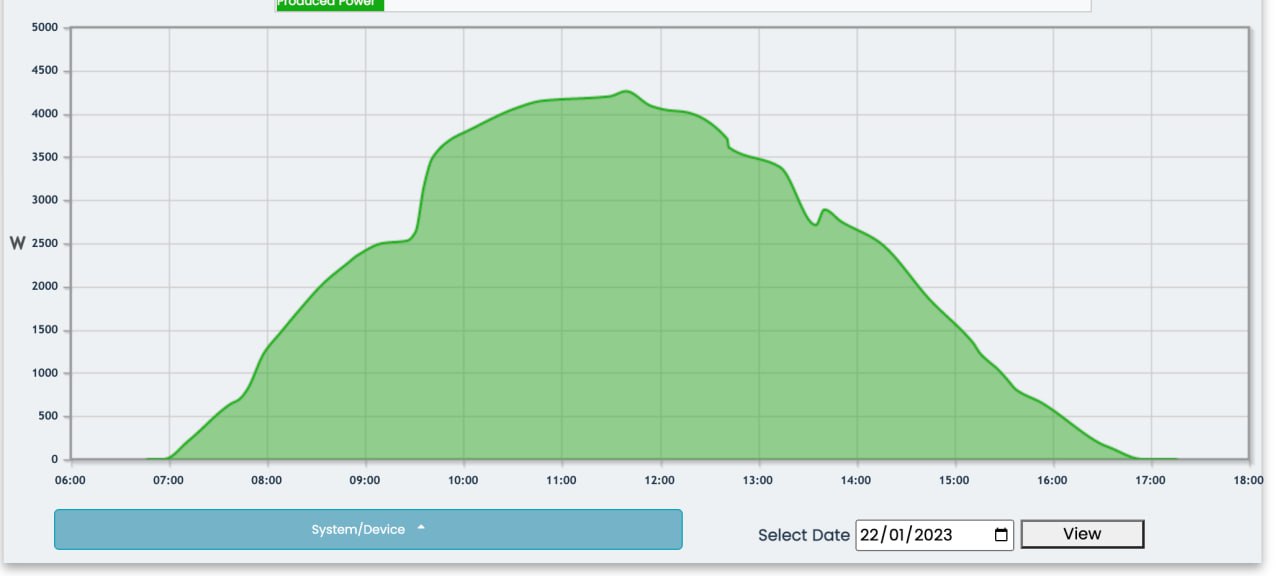Click the Produced Power legend label
Viewport: 1280px width, 576px height.
coord(329,4)
